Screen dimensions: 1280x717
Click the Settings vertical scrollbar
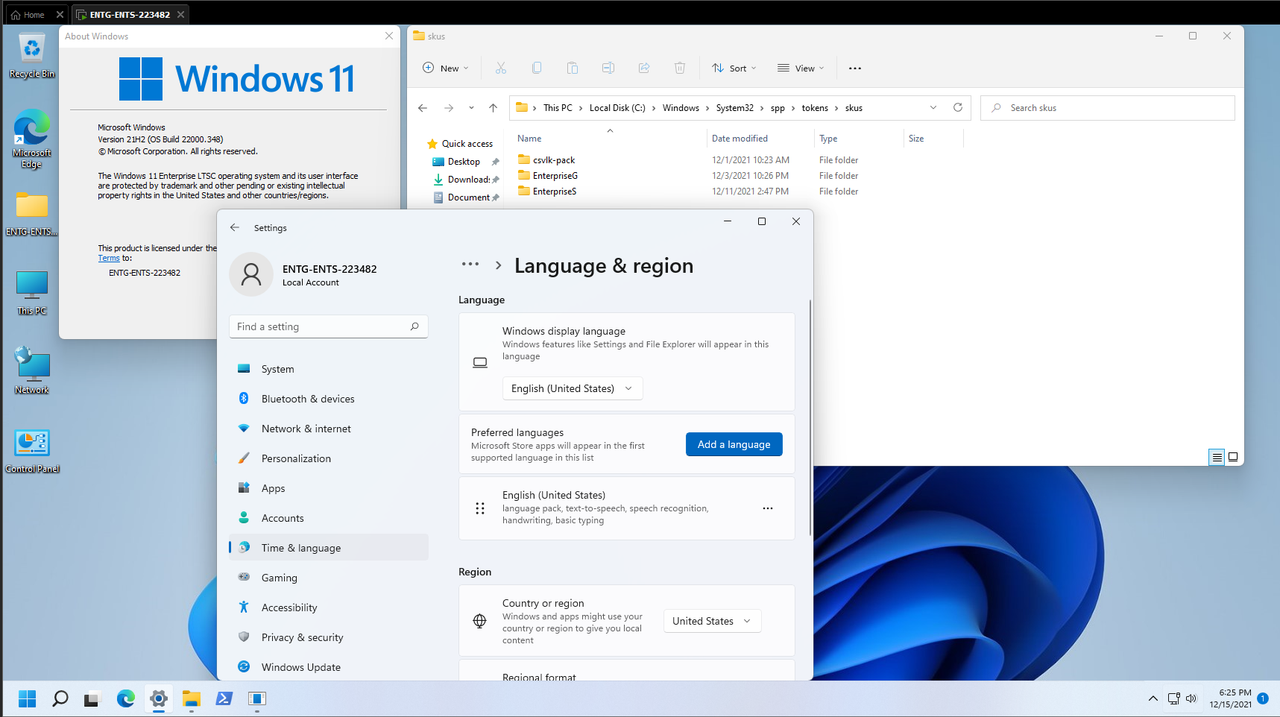click(810, 417)
